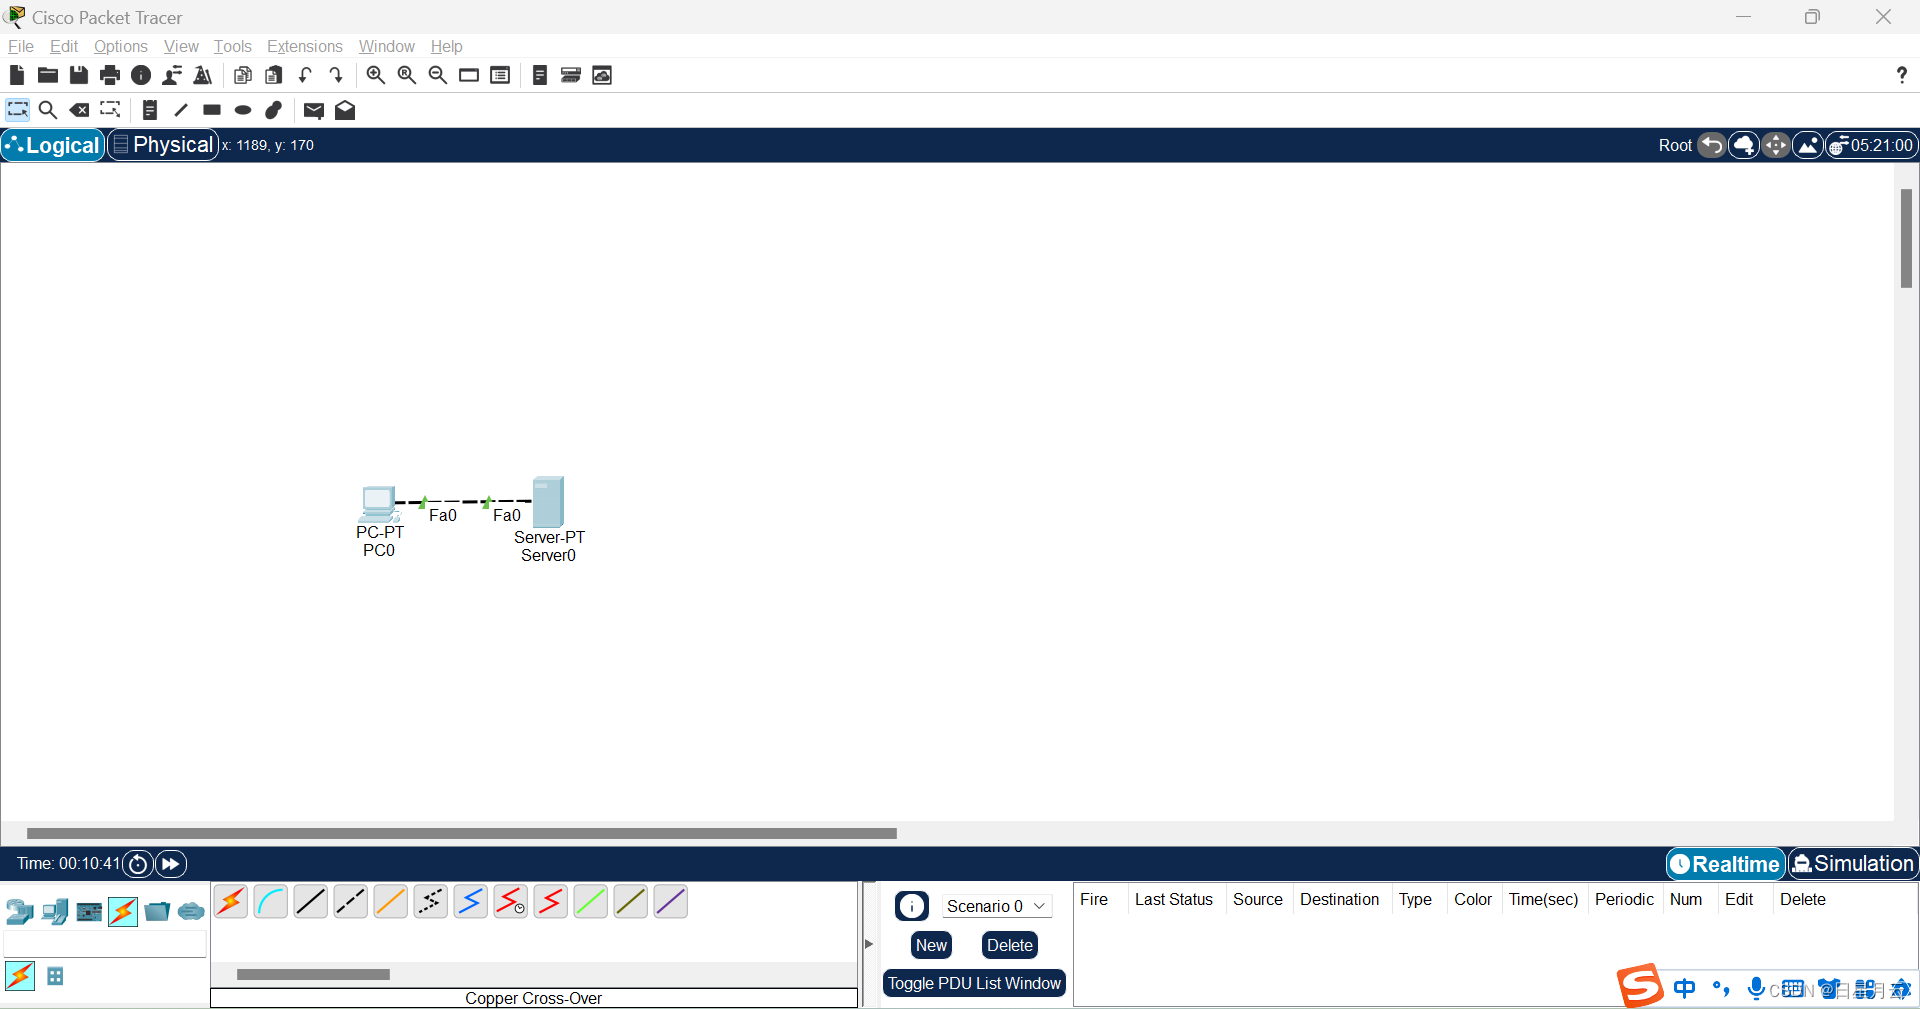Click the Power Cycle Devices button
Screen dimensions: 1920x1009
[138, 864]
